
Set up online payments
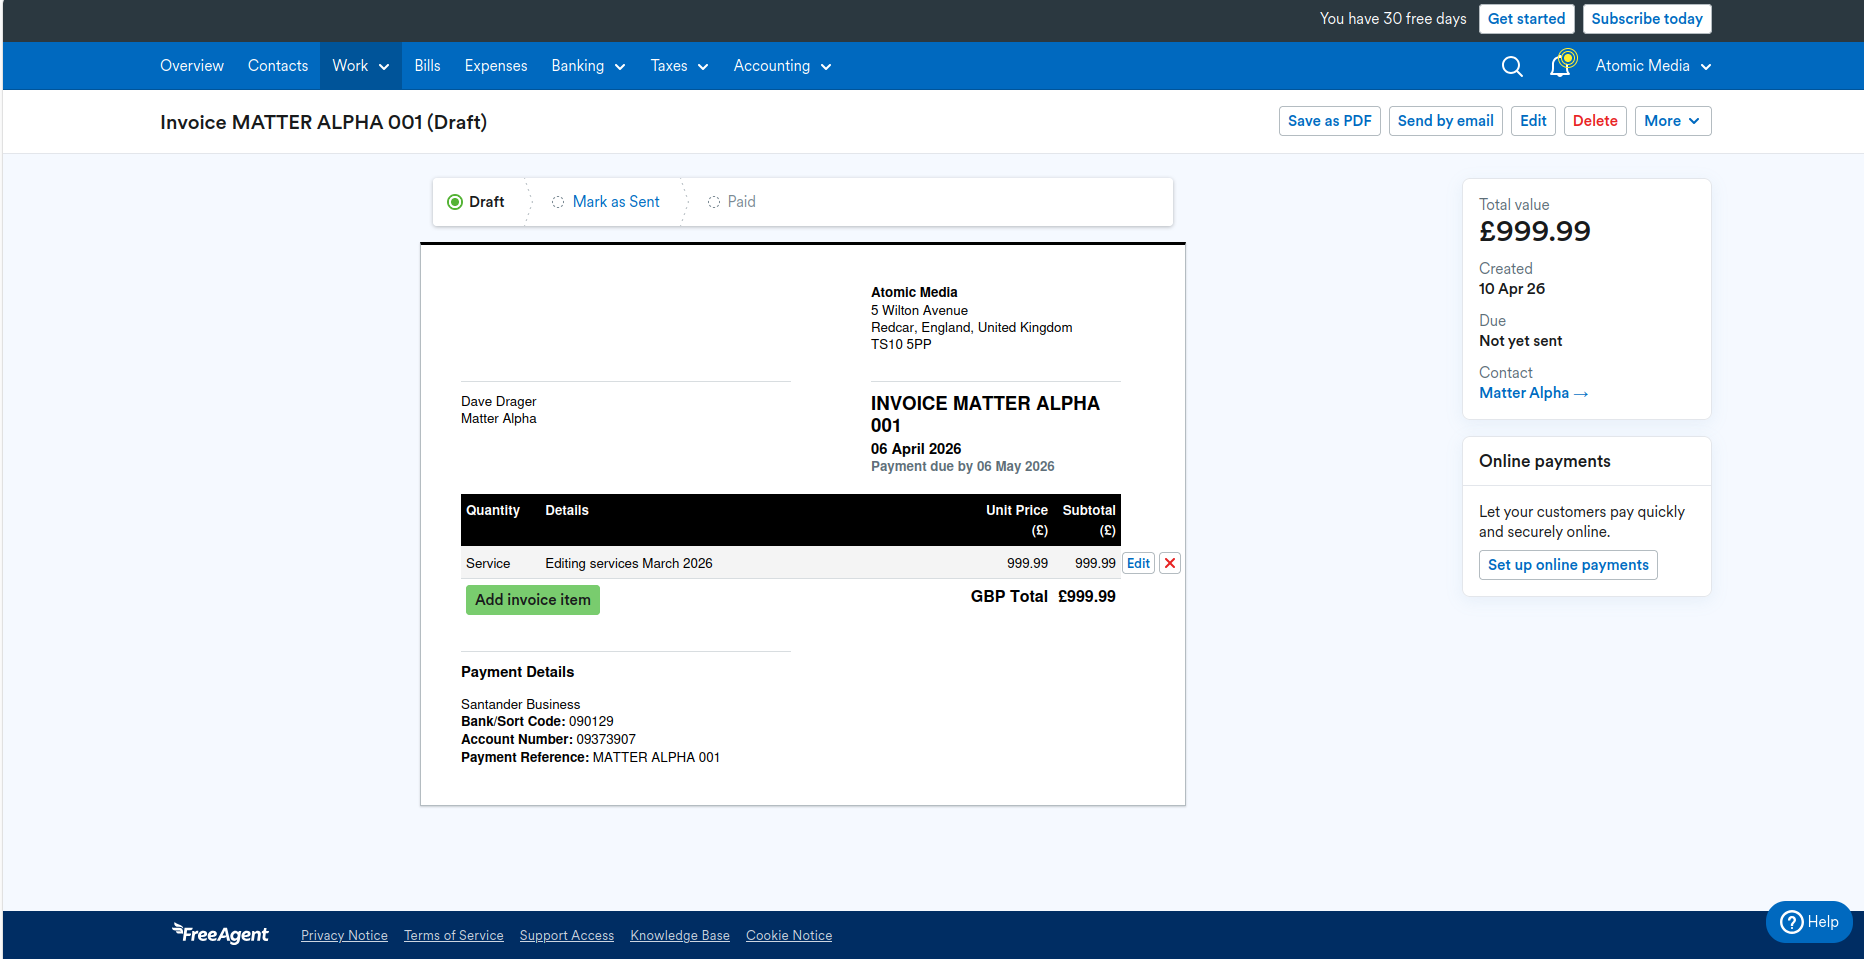click(1567, 565)
